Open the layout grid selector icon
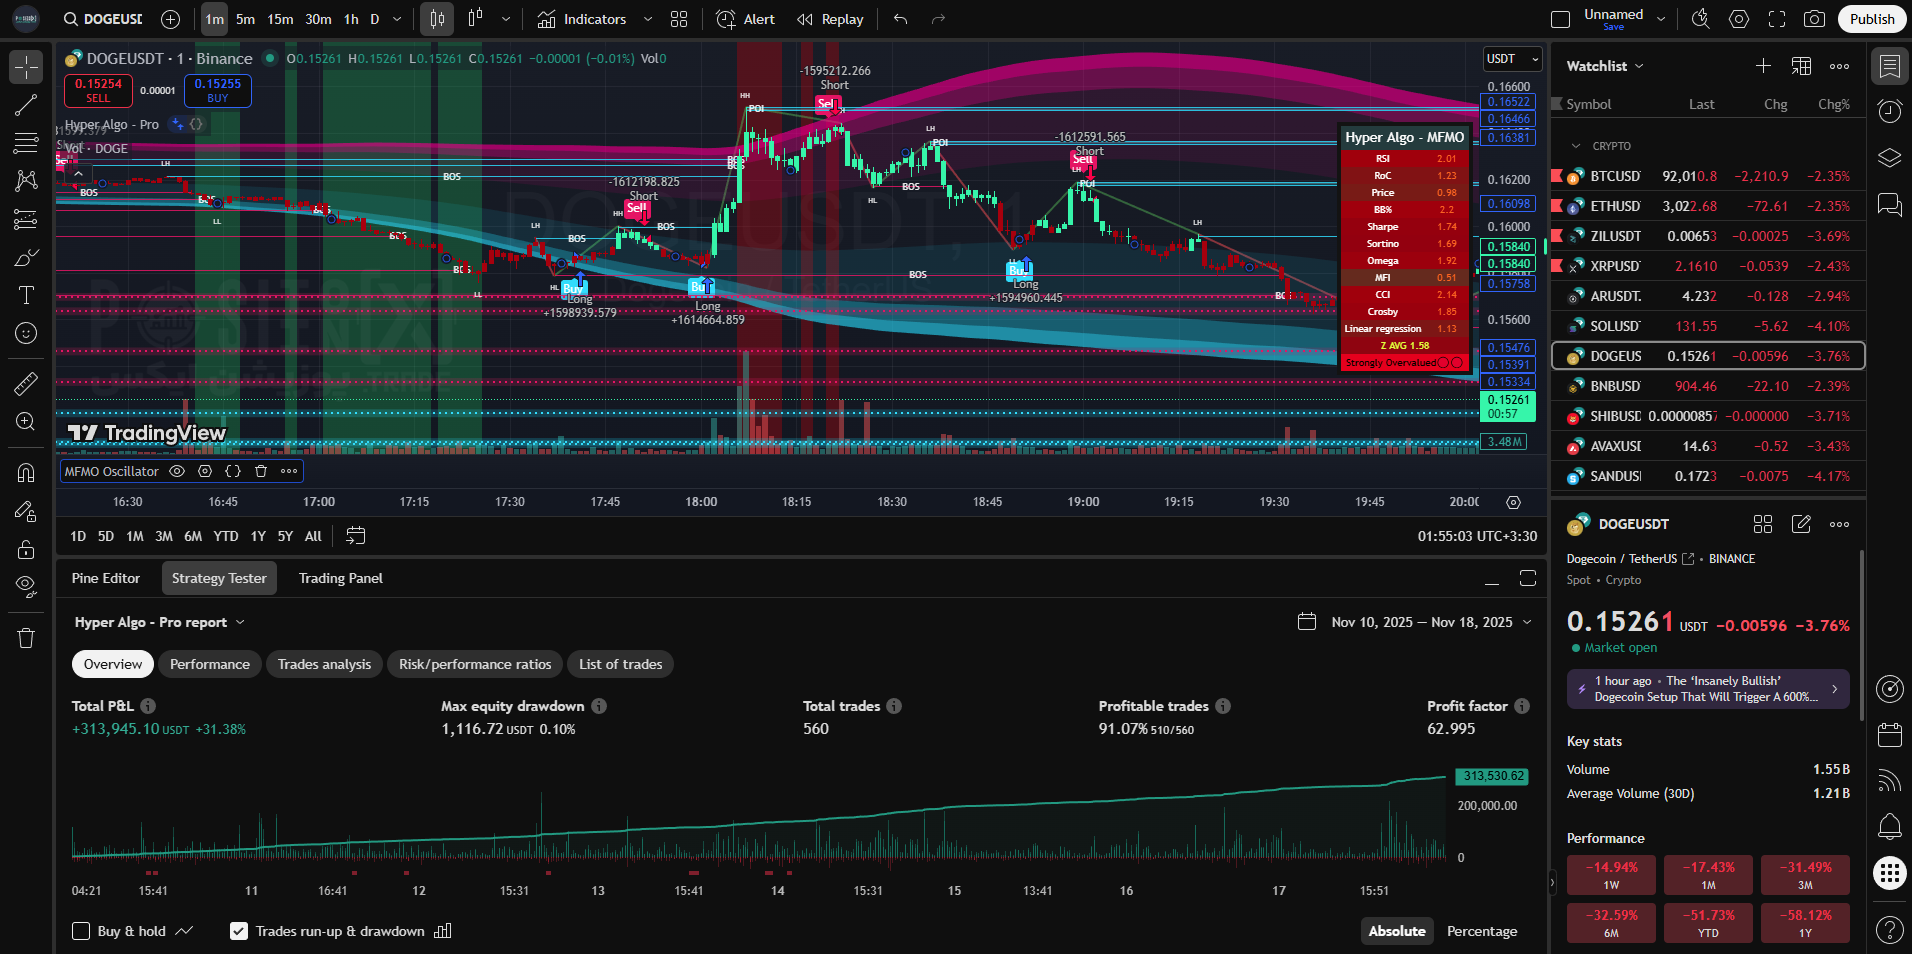Viewport: 1912px width, 954px height. coord(679,19)
